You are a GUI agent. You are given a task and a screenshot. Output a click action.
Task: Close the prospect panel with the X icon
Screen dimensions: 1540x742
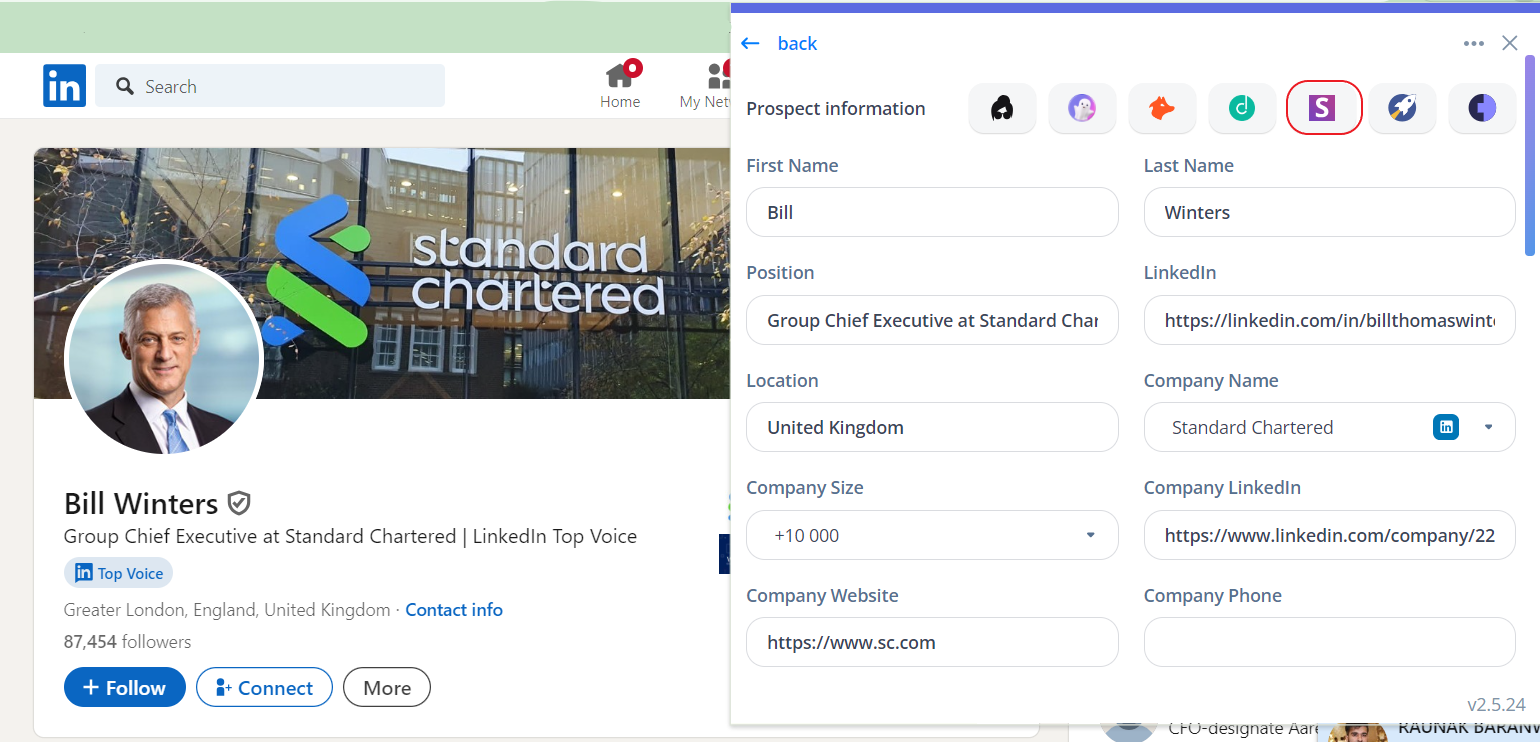[1510, 43]
